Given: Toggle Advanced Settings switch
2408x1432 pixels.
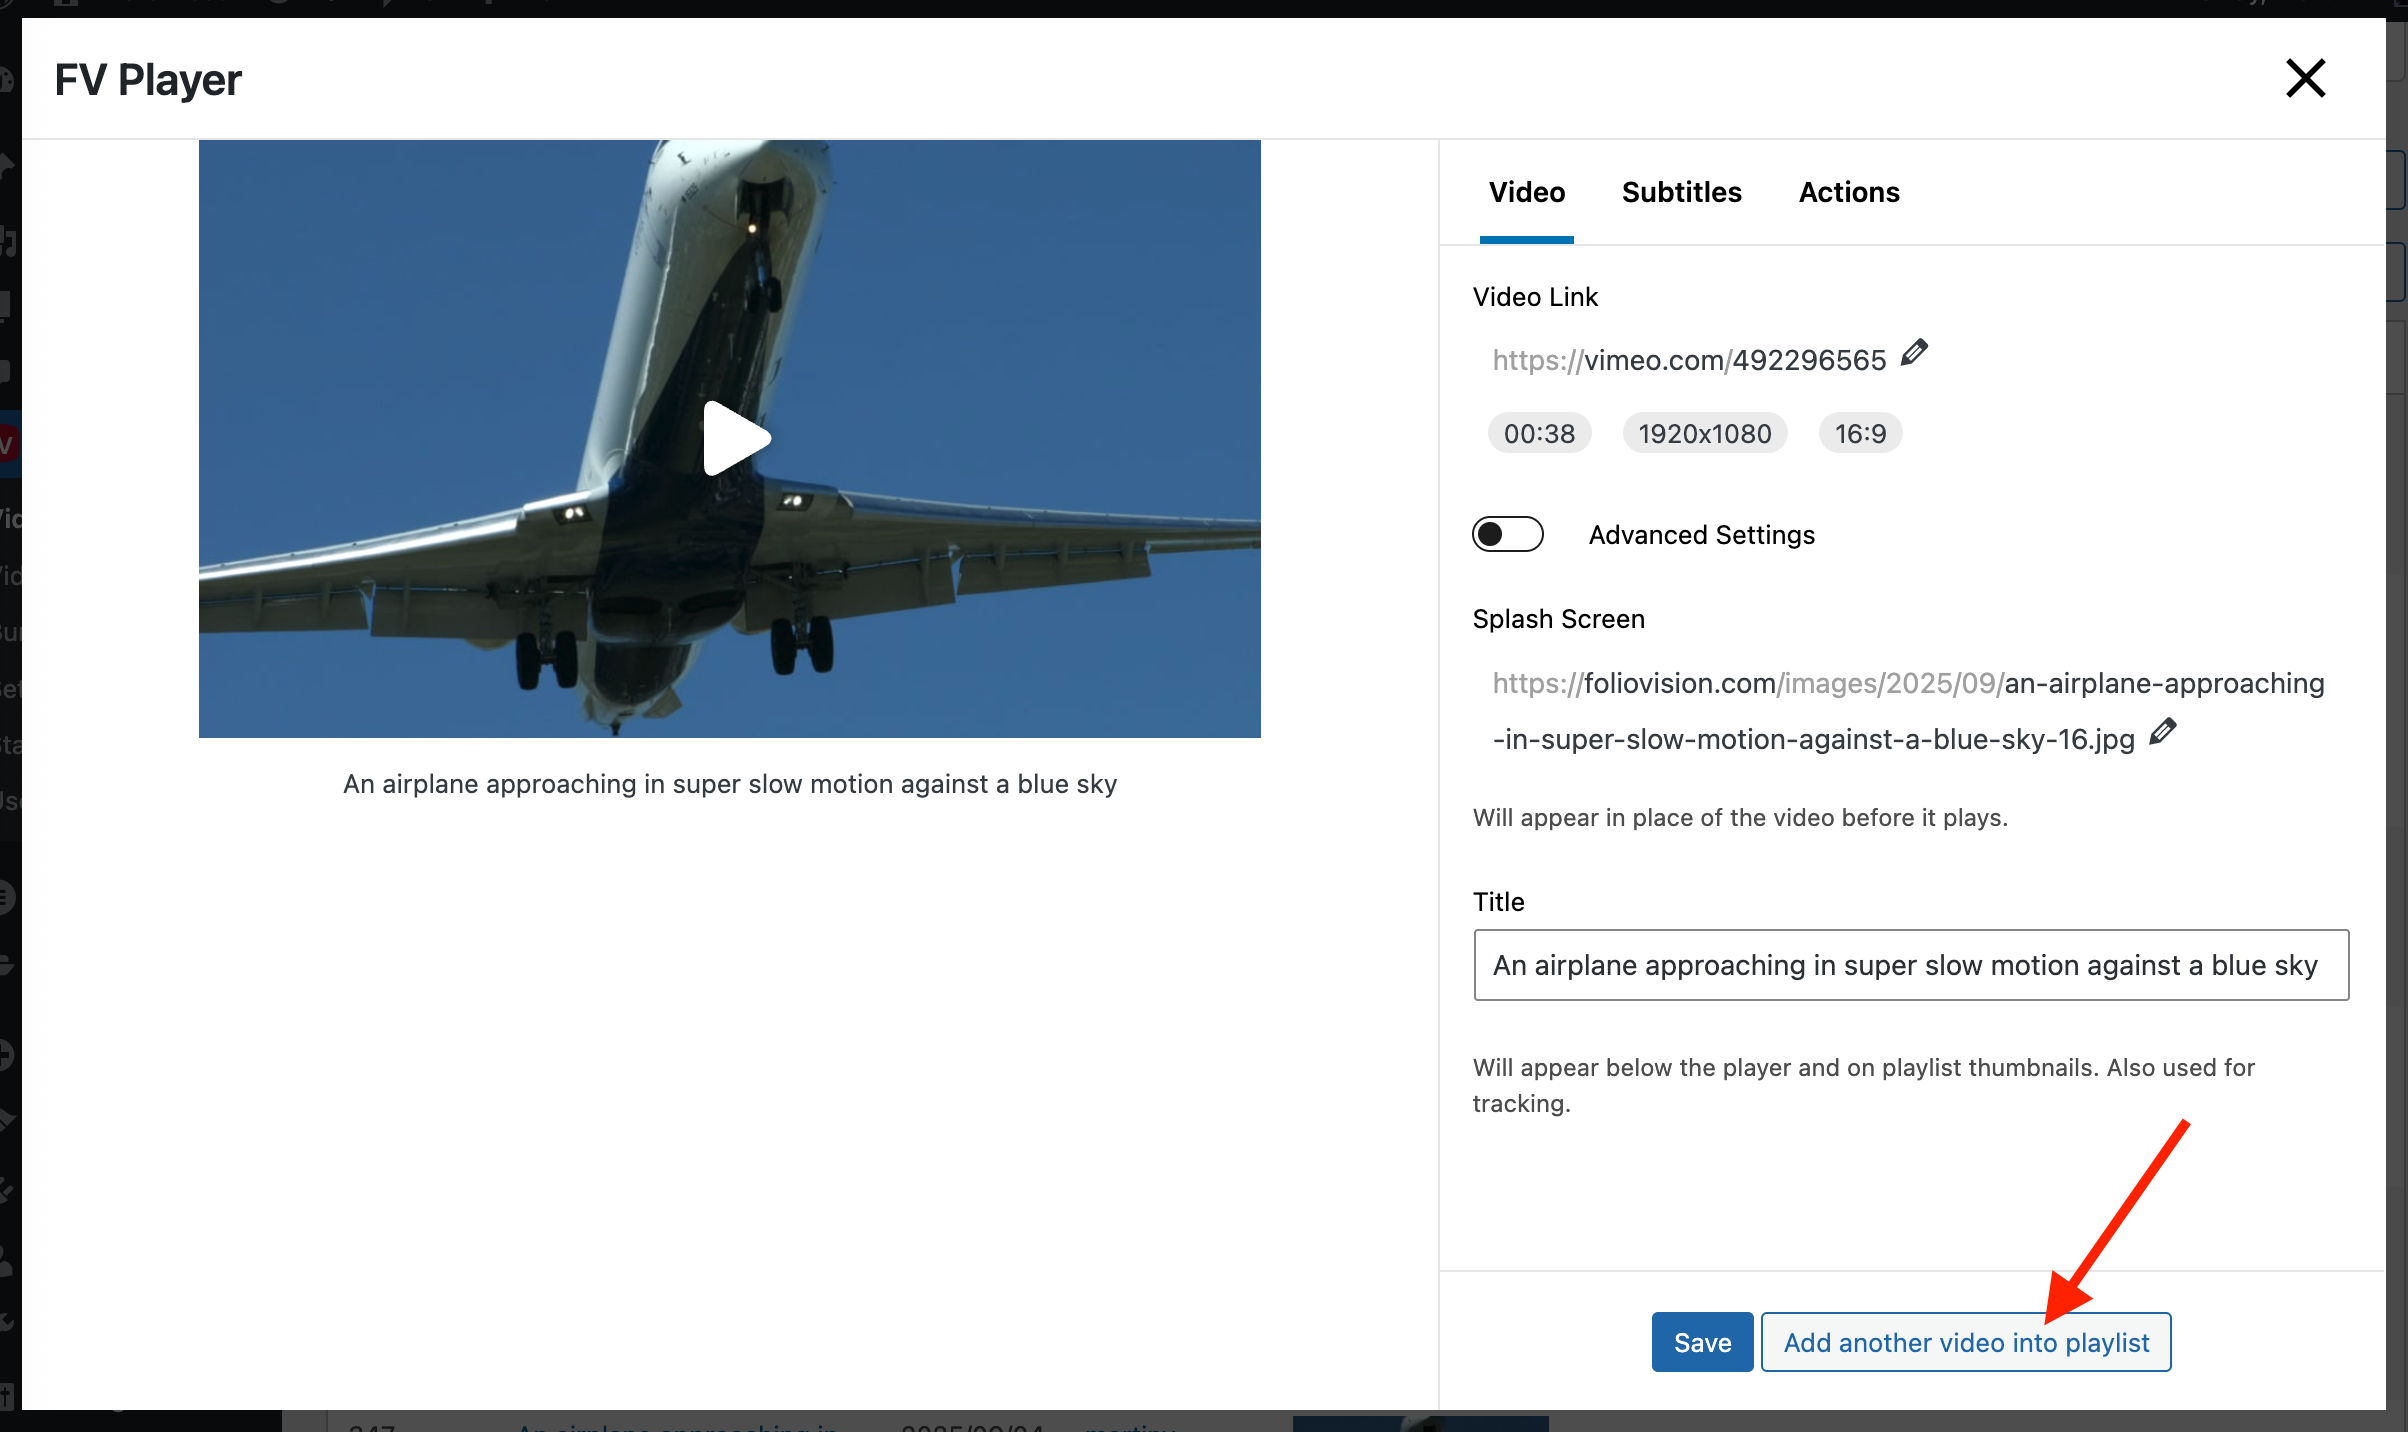Looking at the screenshot, I should 1507,534.
